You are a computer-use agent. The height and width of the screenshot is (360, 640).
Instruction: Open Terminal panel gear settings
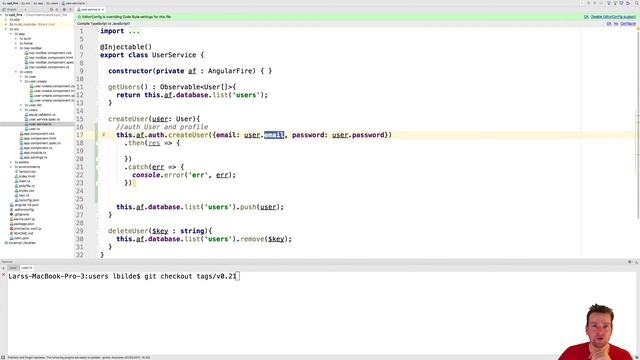click(630, 262)
